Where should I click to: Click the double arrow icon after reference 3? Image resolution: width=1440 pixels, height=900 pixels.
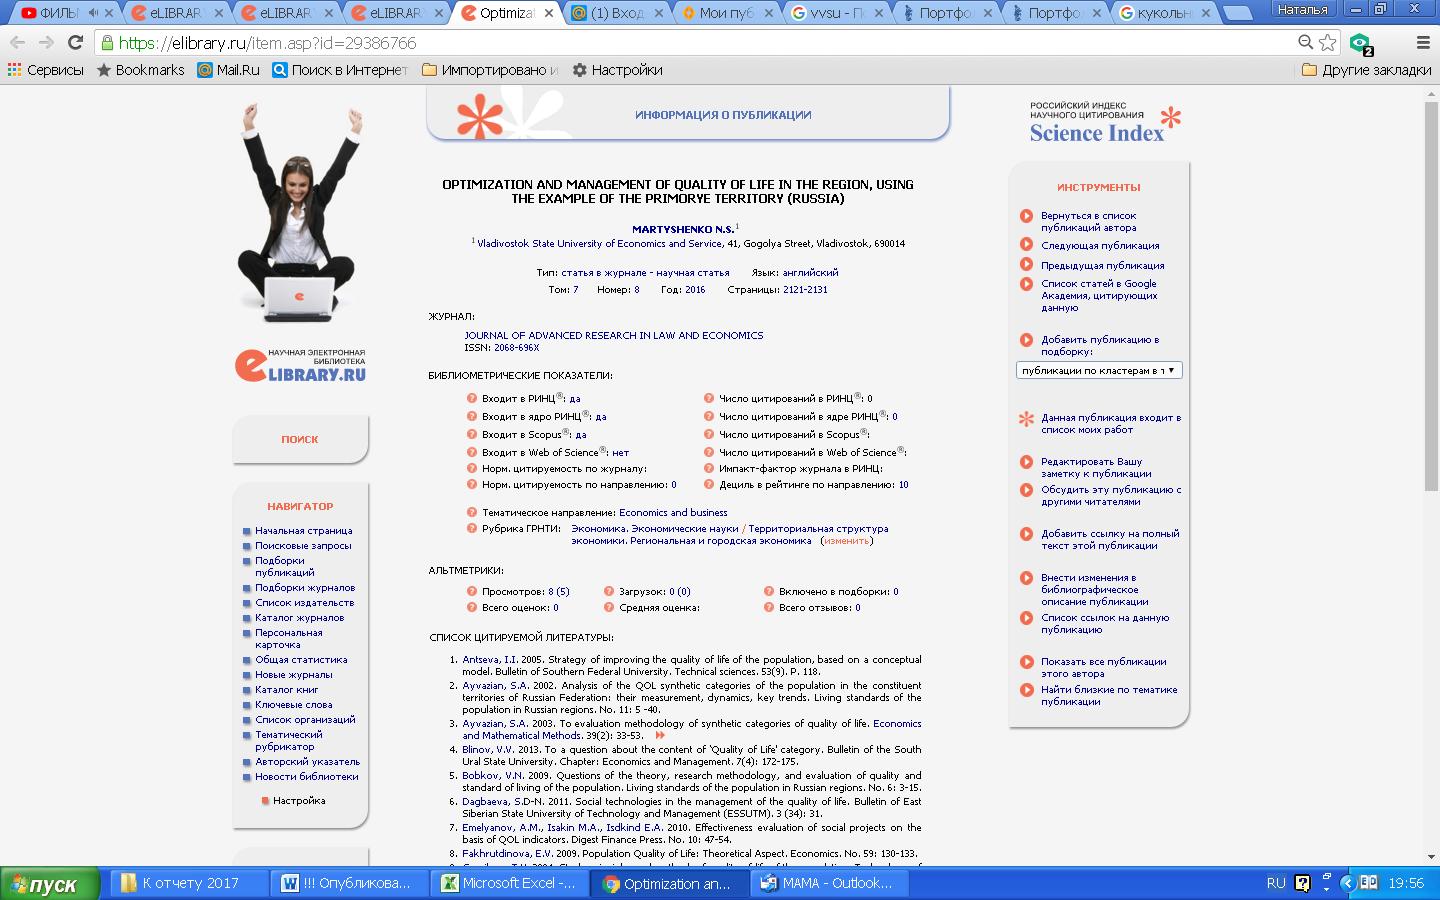(x=660, y=735)
